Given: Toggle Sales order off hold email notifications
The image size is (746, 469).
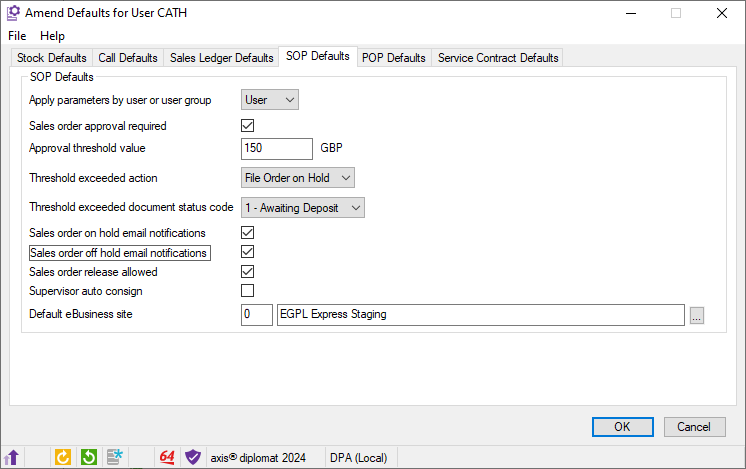Looking at the screenshot, I should pos(248,252).
